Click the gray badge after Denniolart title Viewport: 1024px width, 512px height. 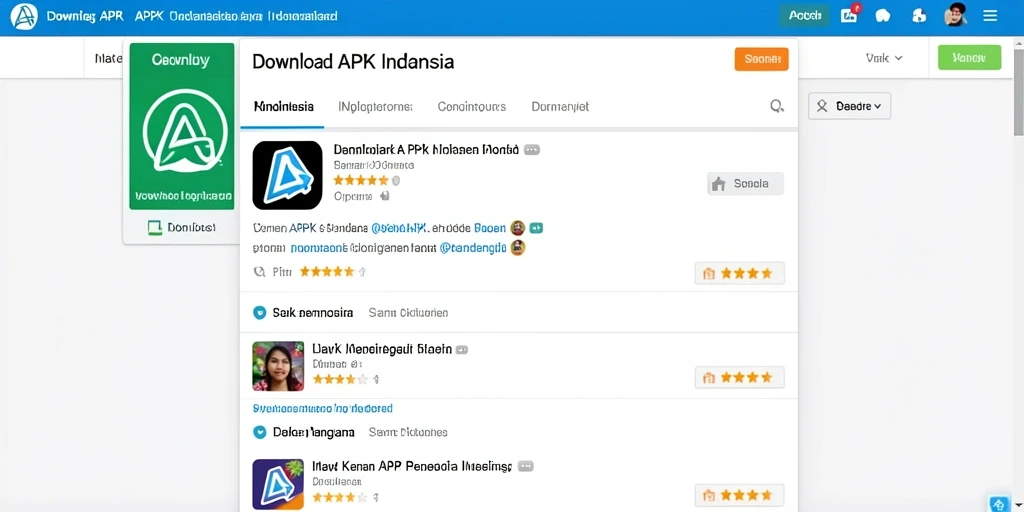(x=532, y=150)
